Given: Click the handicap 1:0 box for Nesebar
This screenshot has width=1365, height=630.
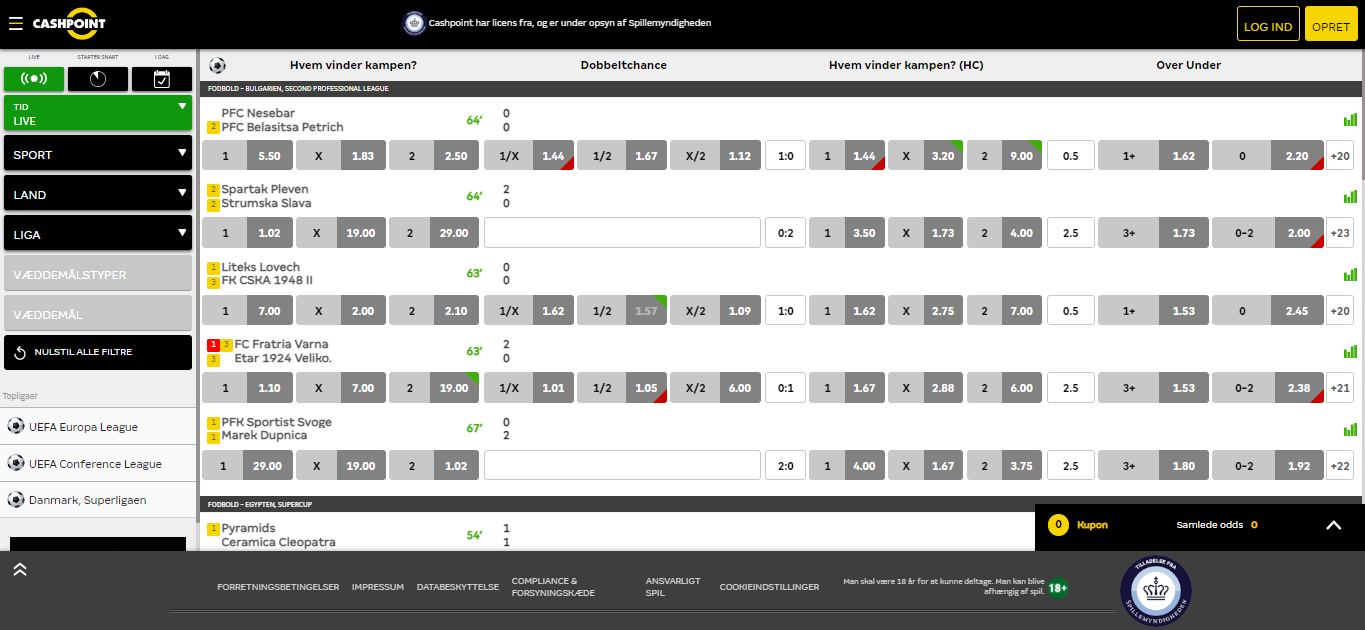Looking at the screenshot, I should (x=785, y=156).
